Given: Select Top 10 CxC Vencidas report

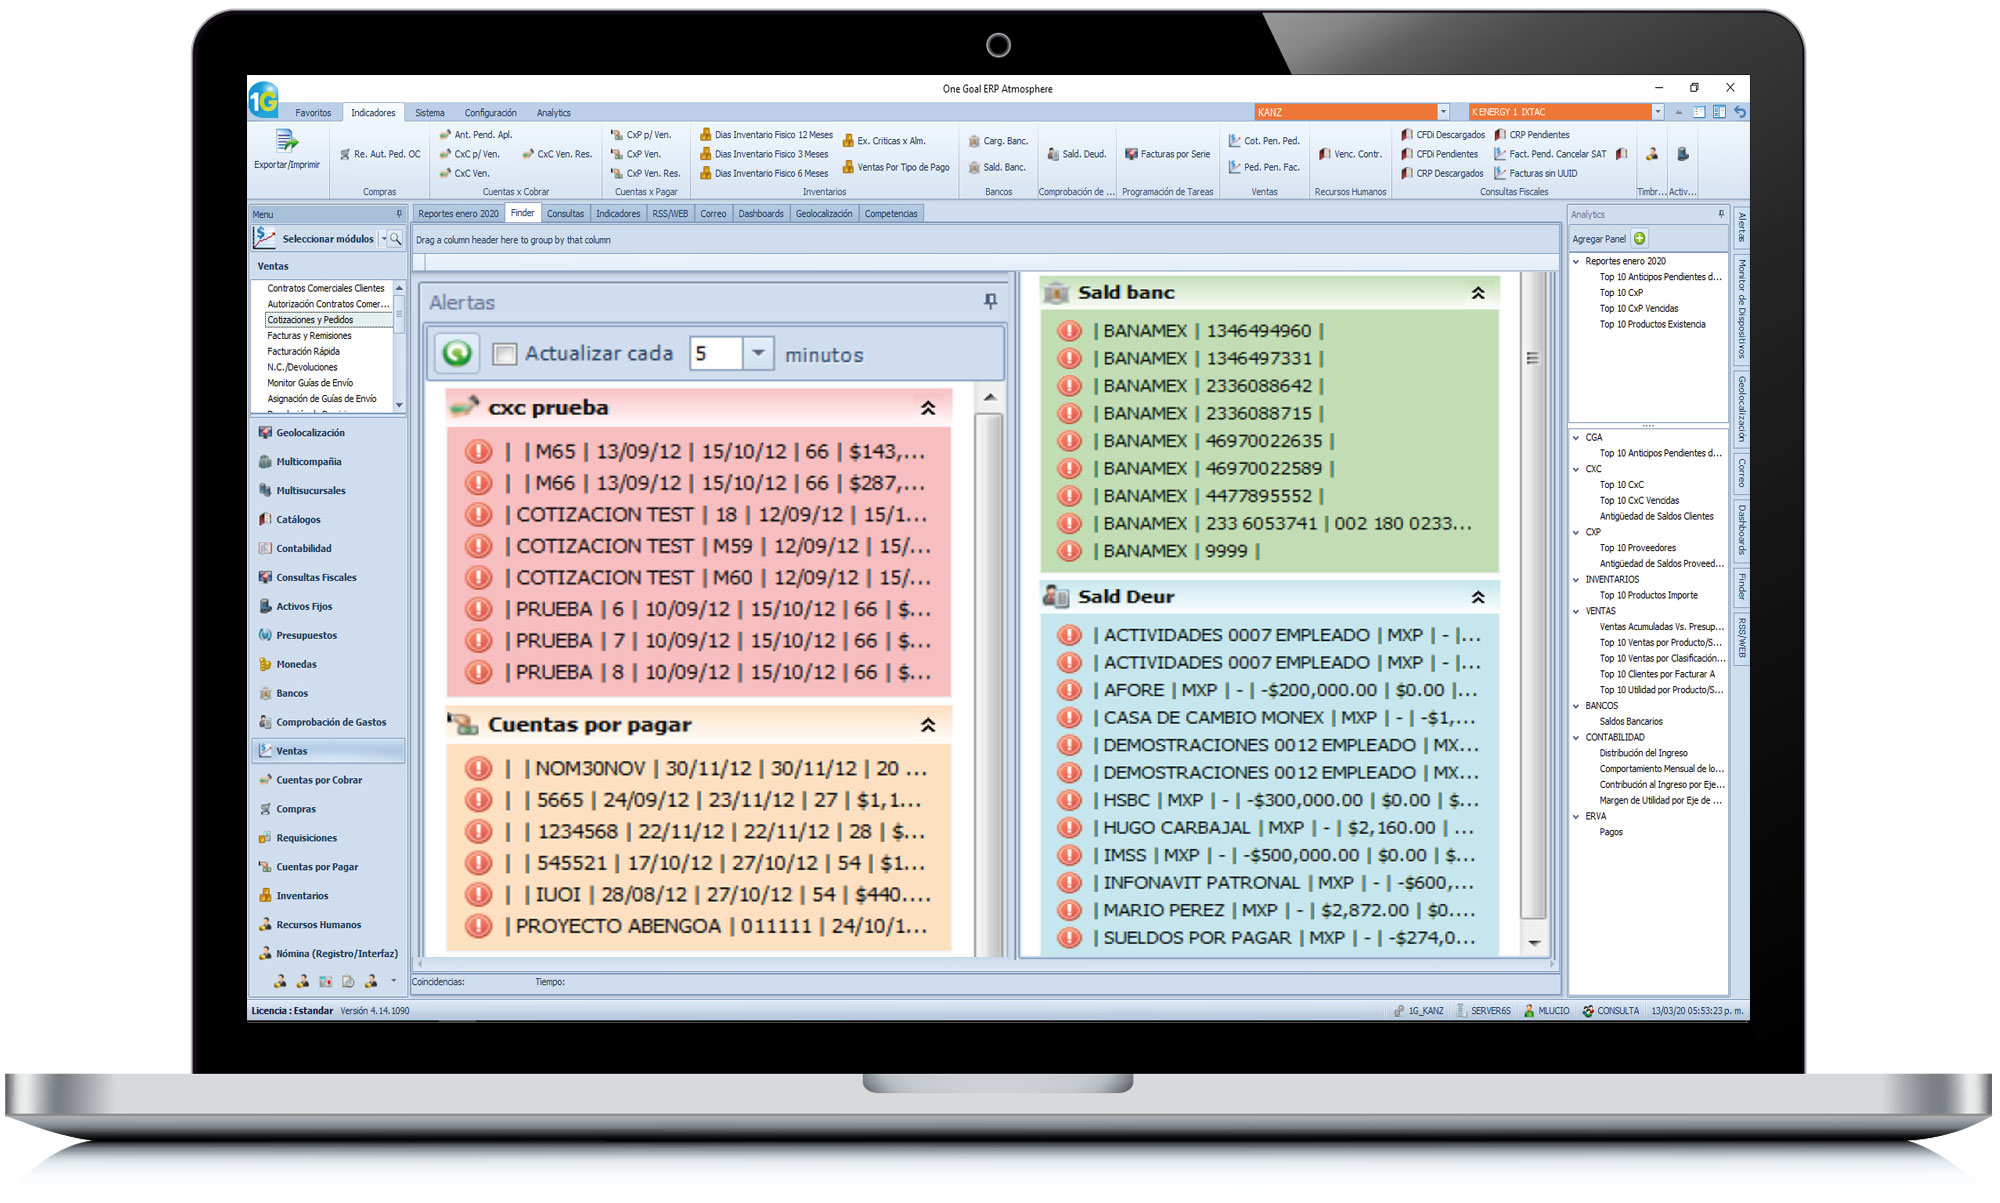Looking at the screenshot, I should click(x=1639, y=501).
